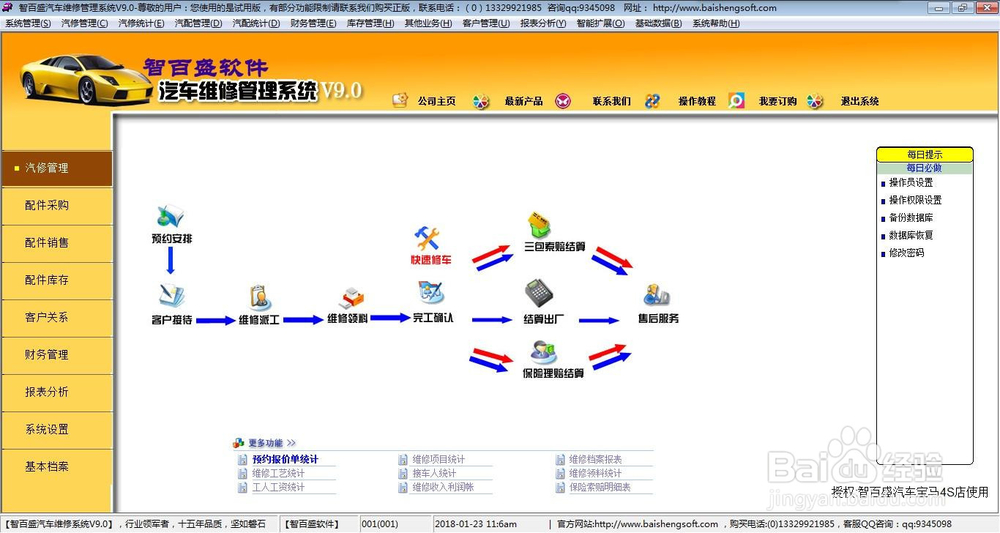Open 修改密码 in daily tips
The width and height of the screenshot is (1000, 533).
pos(906,253)
